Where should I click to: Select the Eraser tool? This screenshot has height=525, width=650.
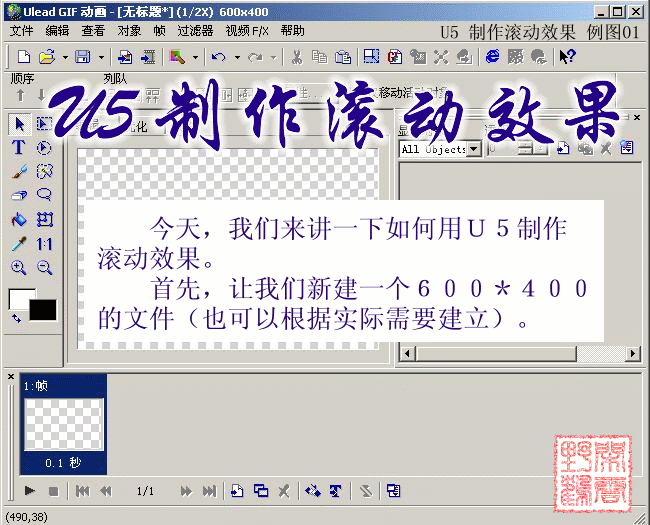tap(19, 195)
